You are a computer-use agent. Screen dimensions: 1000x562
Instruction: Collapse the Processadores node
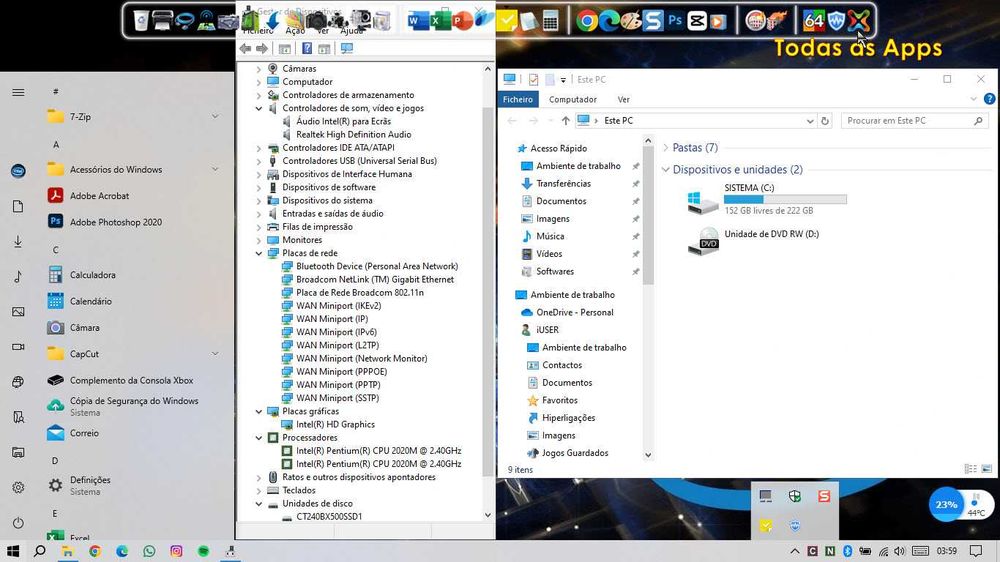tap(258, 438)
